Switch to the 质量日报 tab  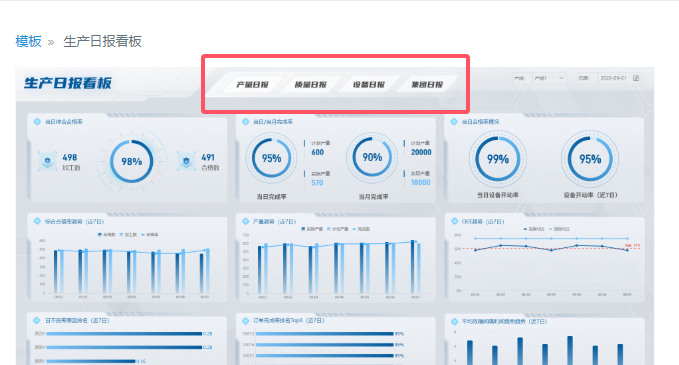click(x=310, y=84)
